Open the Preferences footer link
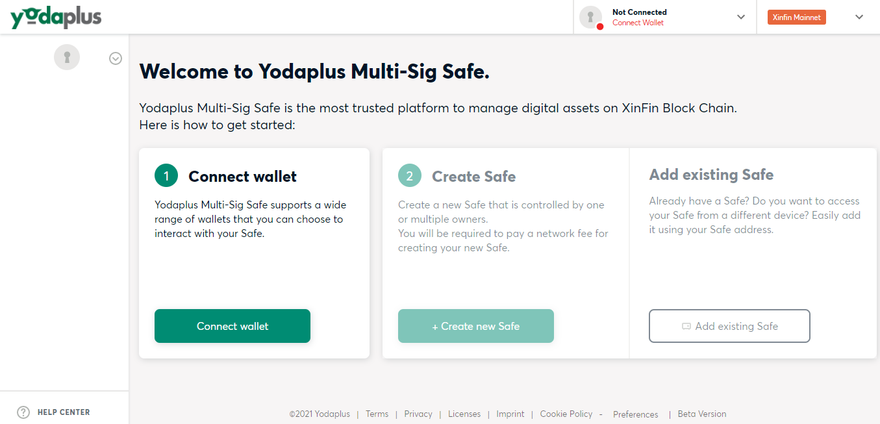This screenshot has width=880, height=424. pos(635,414)
